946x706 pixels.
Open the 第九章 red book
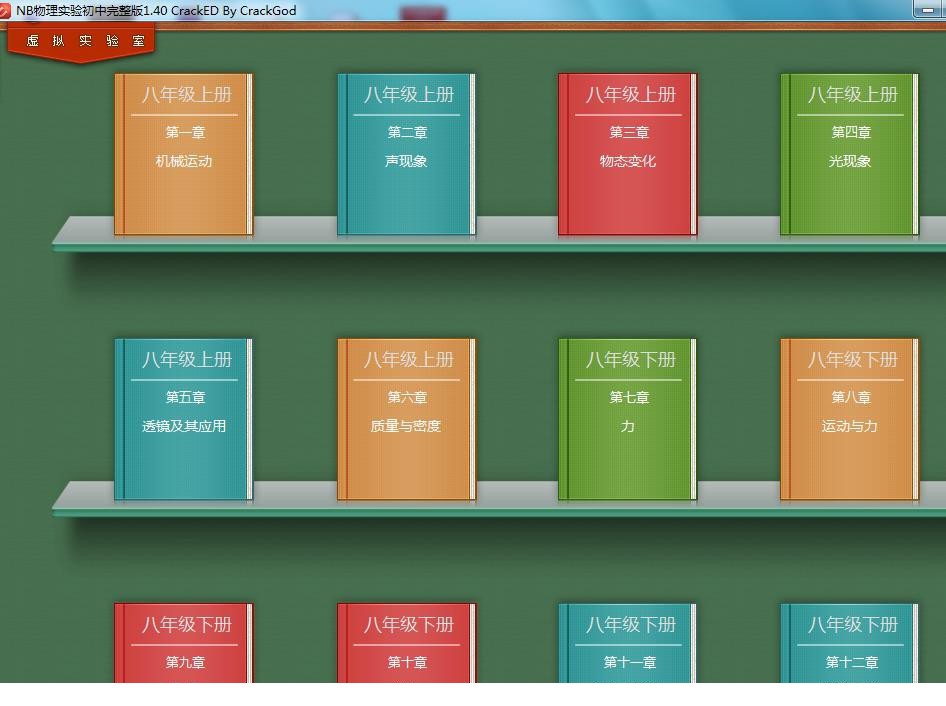pyautogui.click(x=183, y=643)
